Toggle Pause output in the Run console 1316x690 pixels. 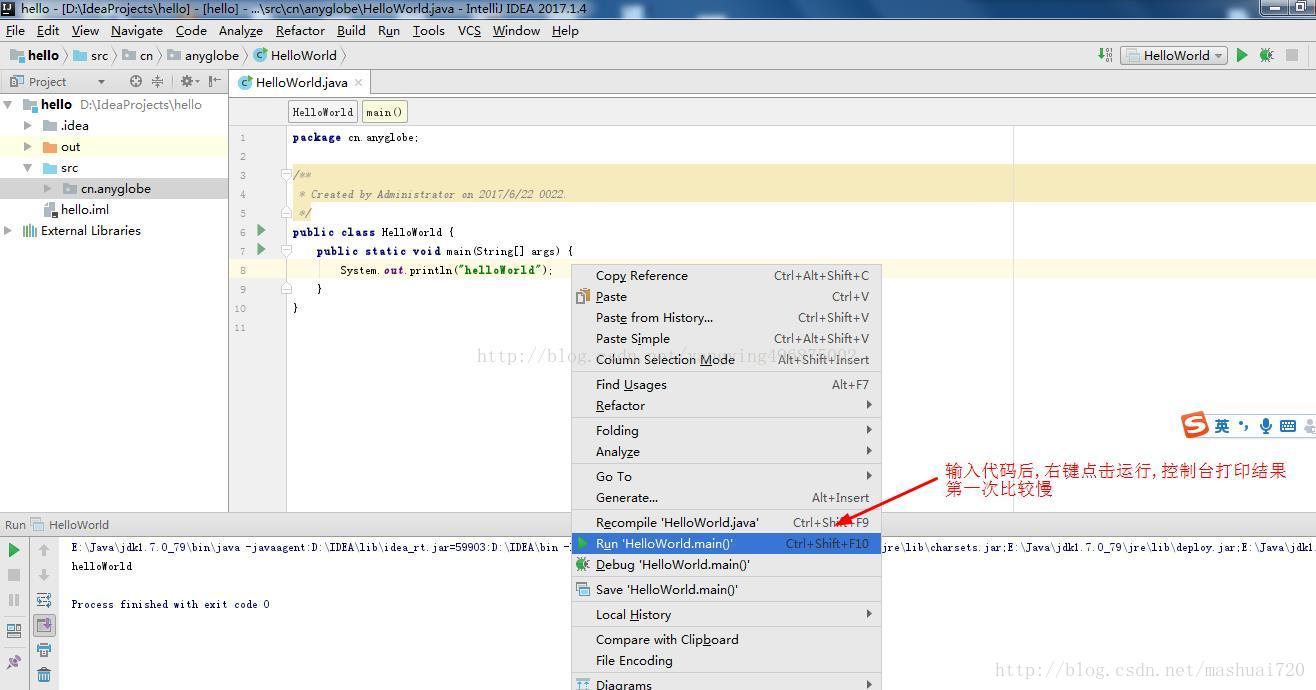tap(13, 600)
